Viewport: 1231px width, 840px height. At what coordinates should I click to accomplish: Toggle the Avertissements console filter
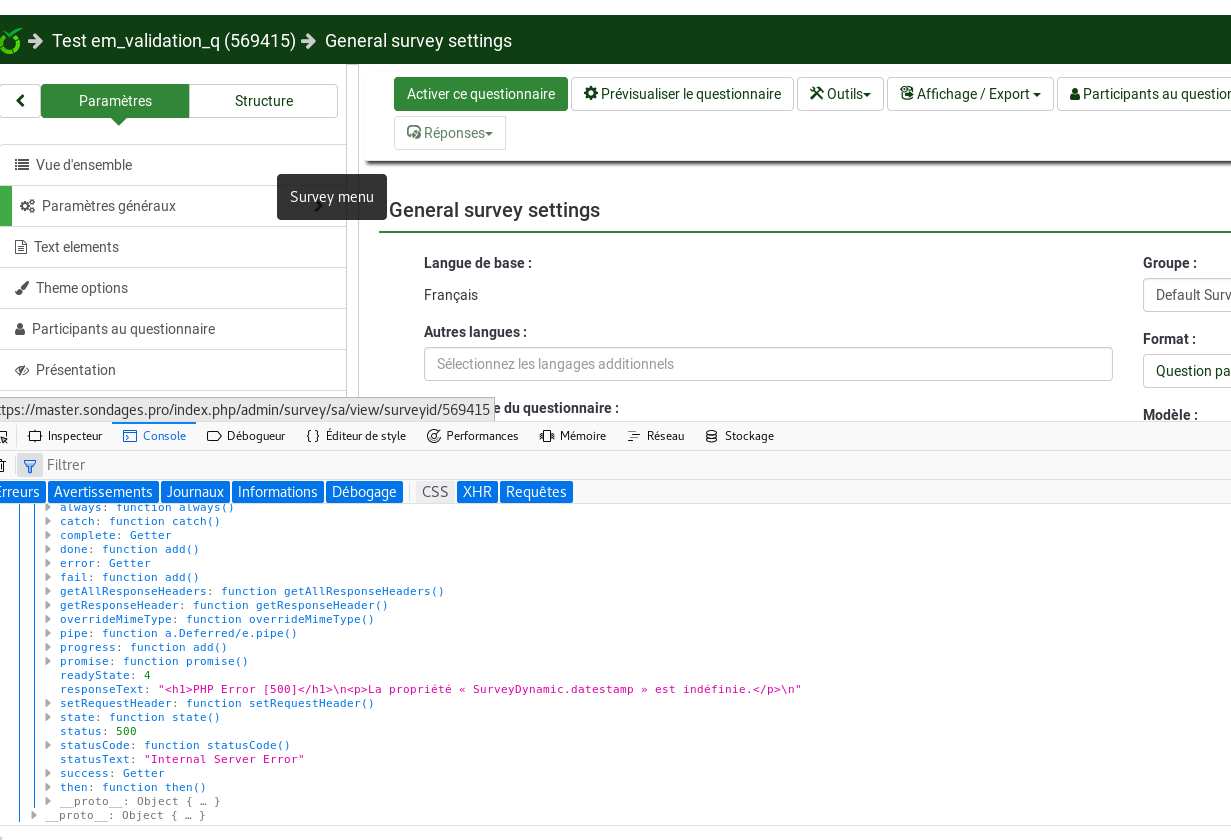click(x=103, y=492)
